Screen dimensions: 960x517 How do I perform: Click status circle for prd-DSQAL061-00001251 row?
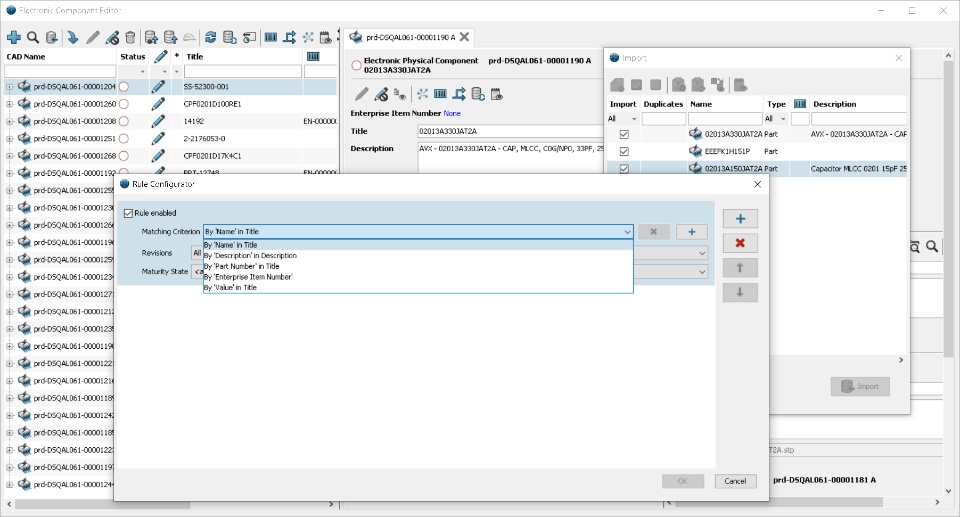(124, 138)
